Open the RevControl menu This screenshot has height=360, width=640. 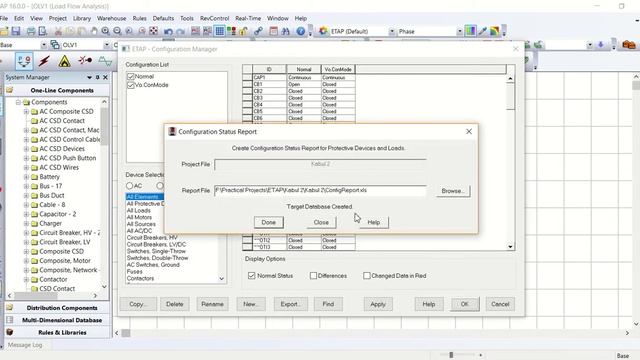(214, 18)
